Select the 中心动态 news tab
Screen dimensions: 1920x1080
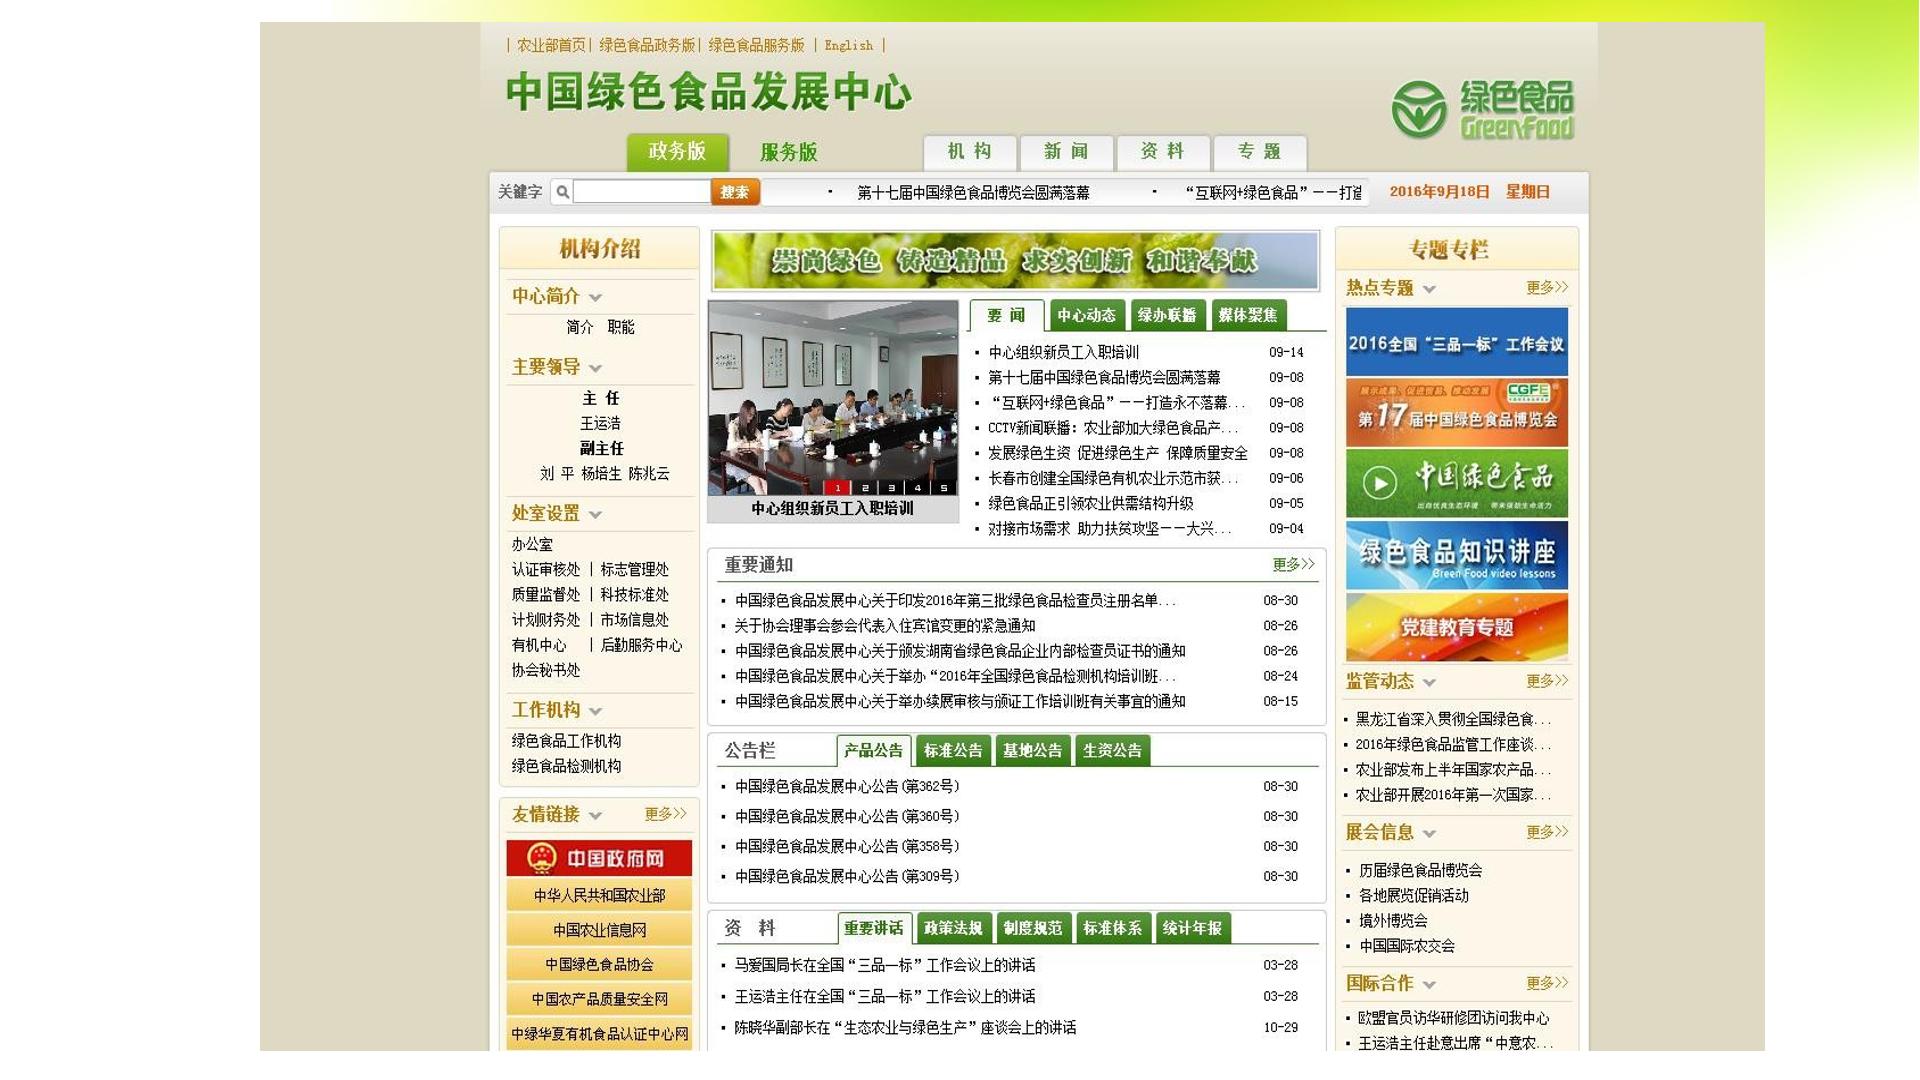[1087, 315]
